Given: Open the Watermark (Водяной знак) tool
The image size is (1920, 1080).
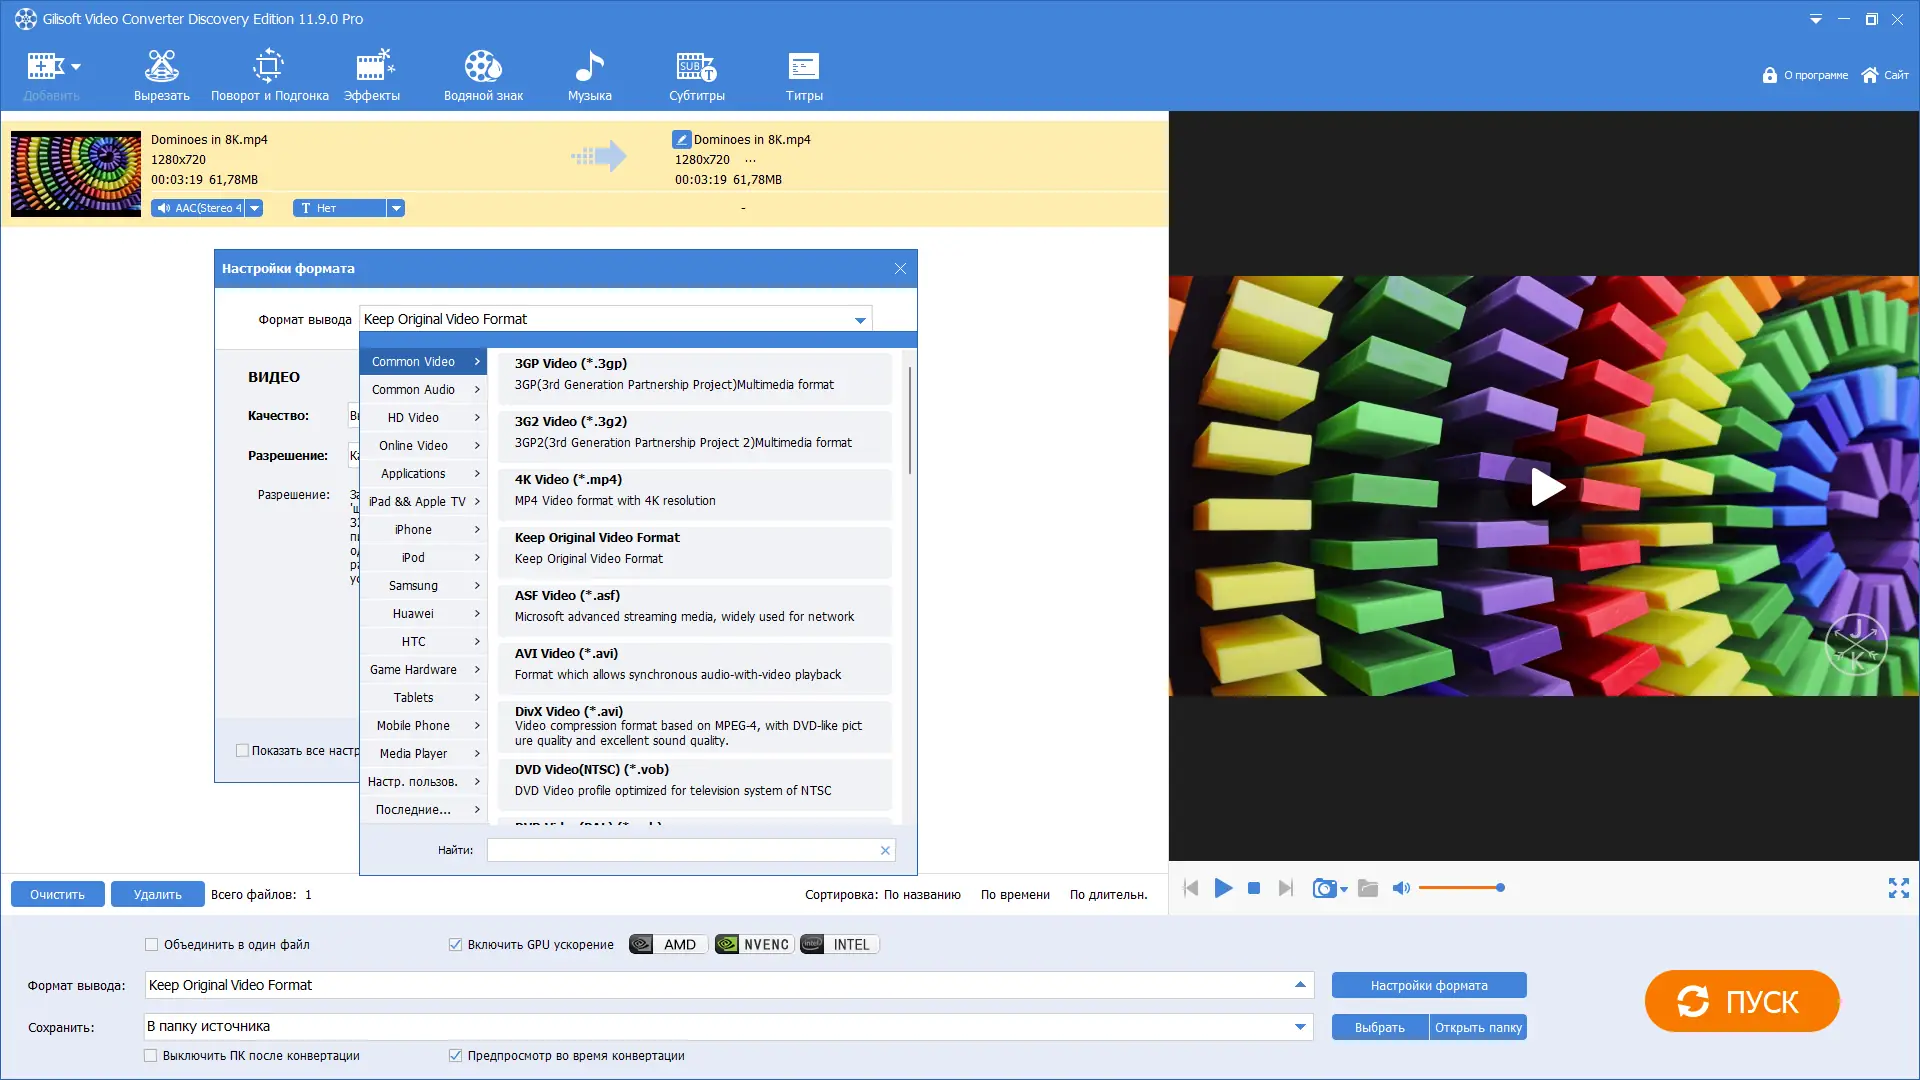Looking at the screenshot, I should pos(483,76).
